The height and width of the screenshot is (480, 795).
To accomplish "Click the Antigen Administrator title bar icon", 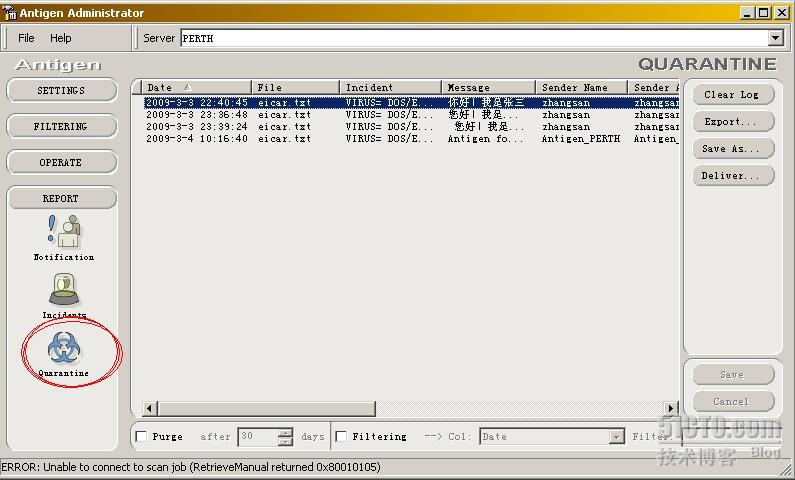I will pos(9,12).
